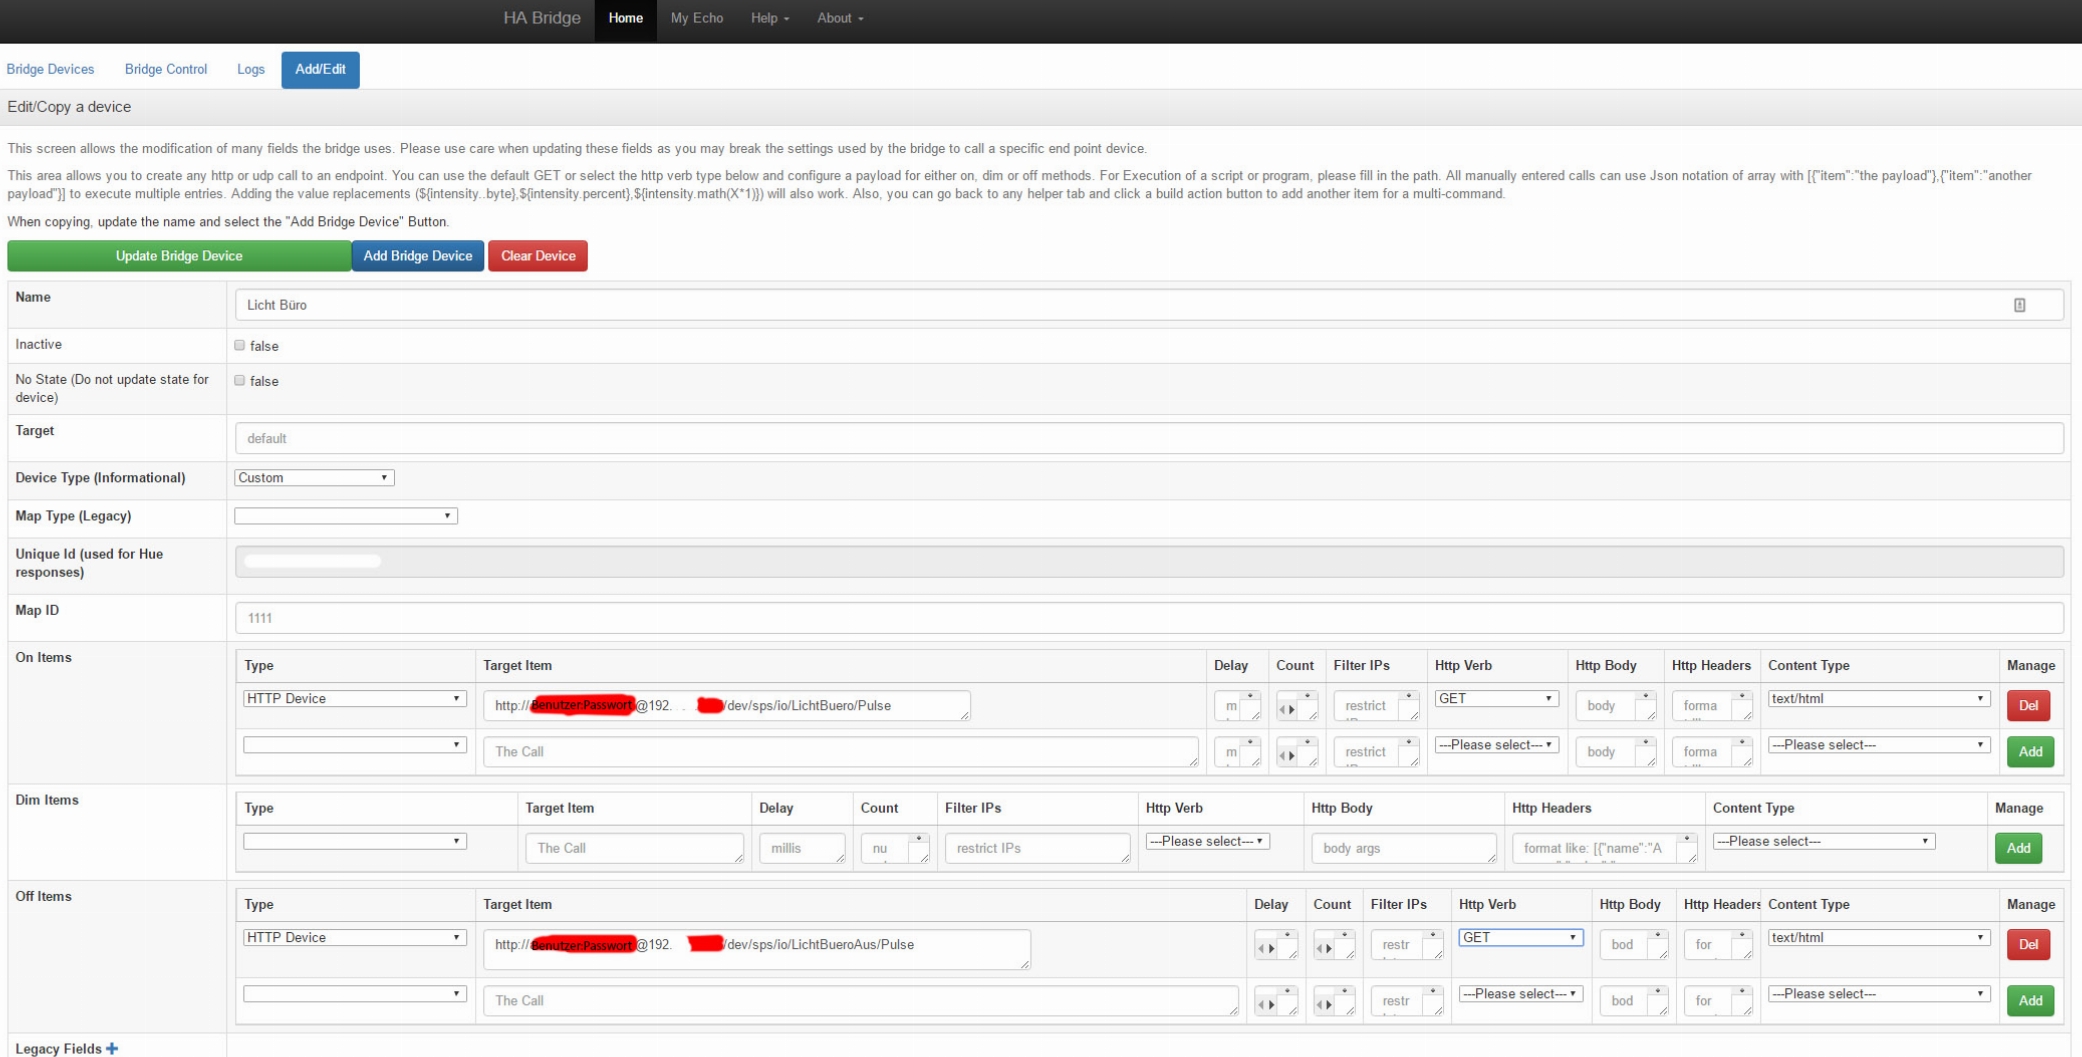Image resolution: width=2082 pixels, height=1057 pixels.
Task: Open the Device Type dropdown showing Custom
Action: click(x=314, y=478)
